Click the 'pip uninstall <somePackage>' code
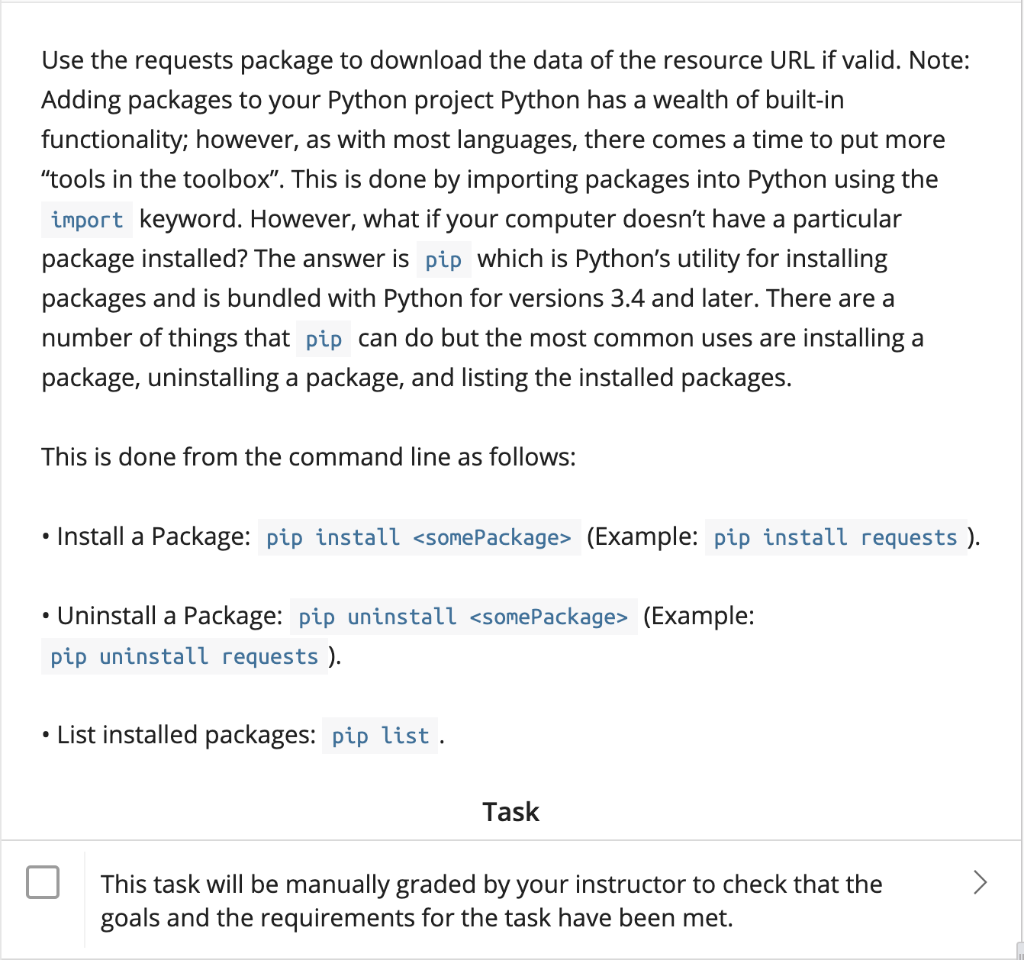 coord(463,616)
